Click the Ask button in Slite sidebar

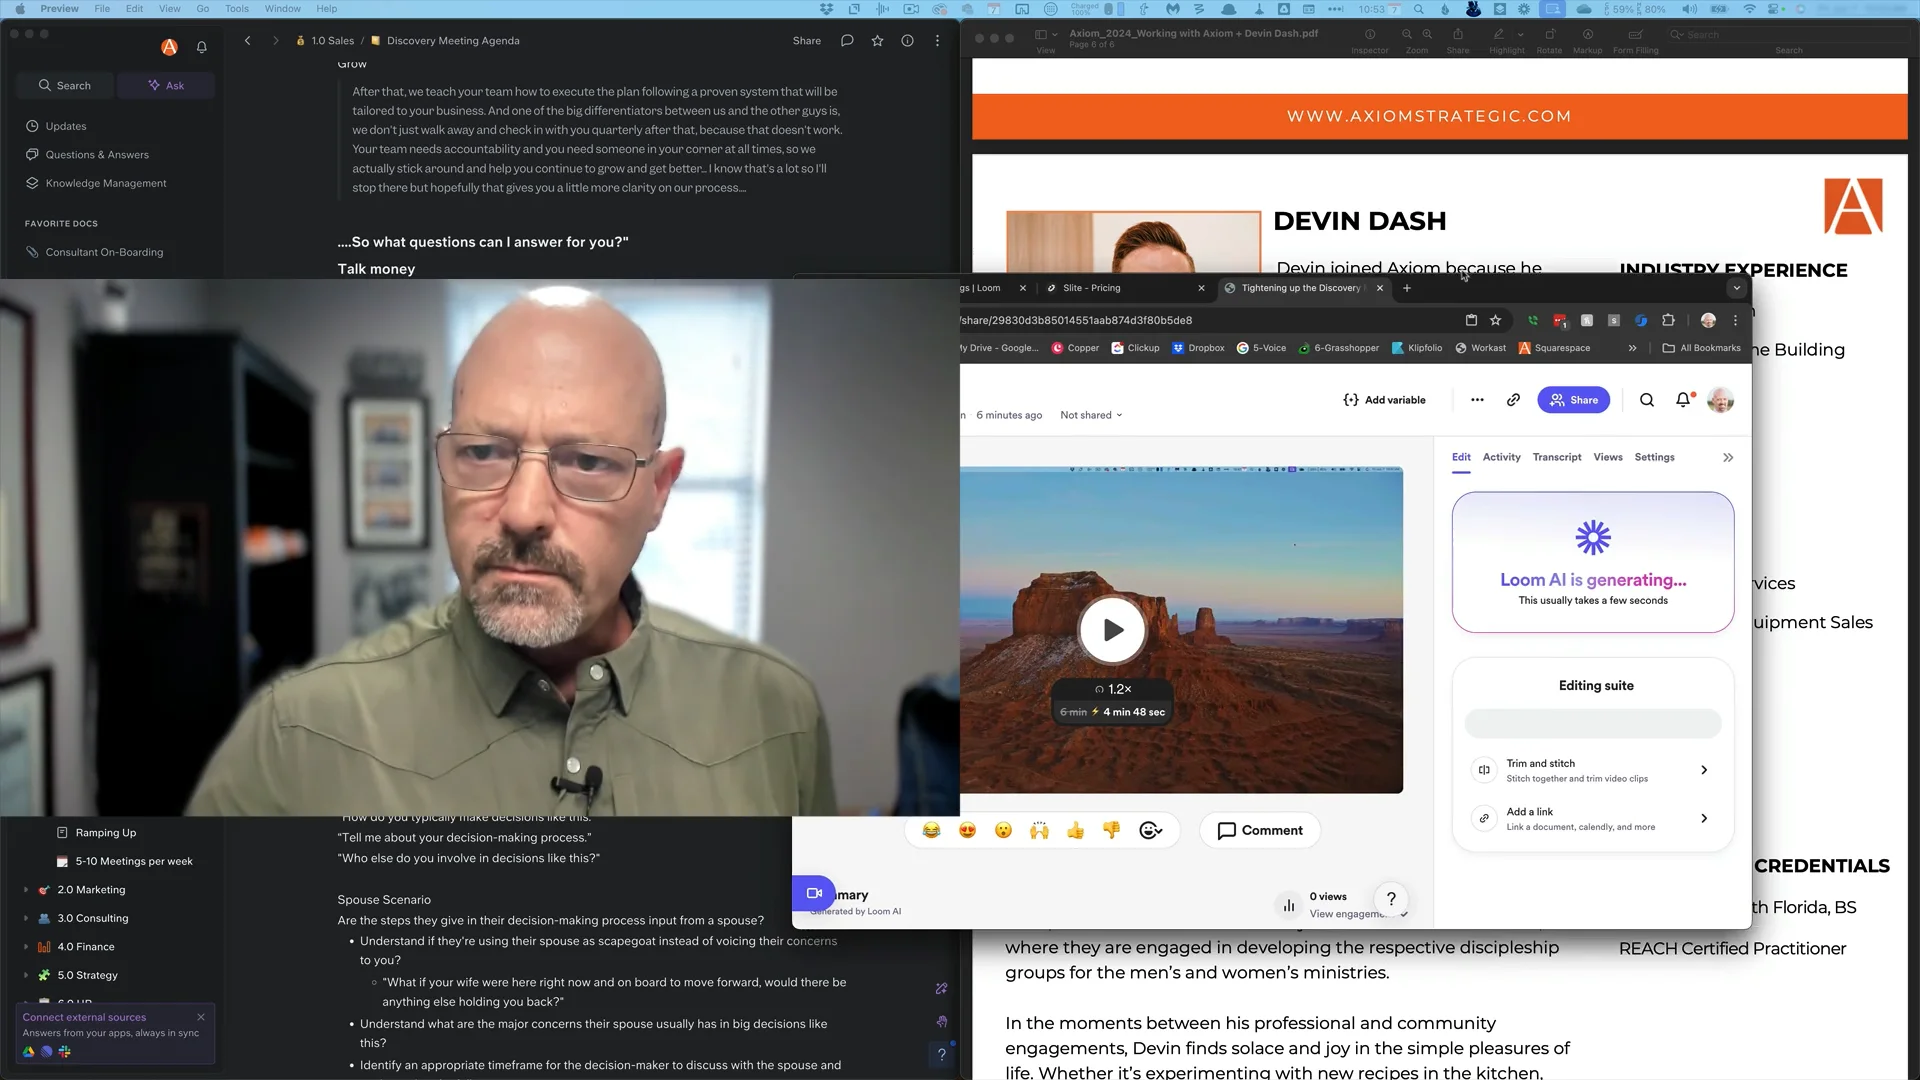click(x=166, y=86)
